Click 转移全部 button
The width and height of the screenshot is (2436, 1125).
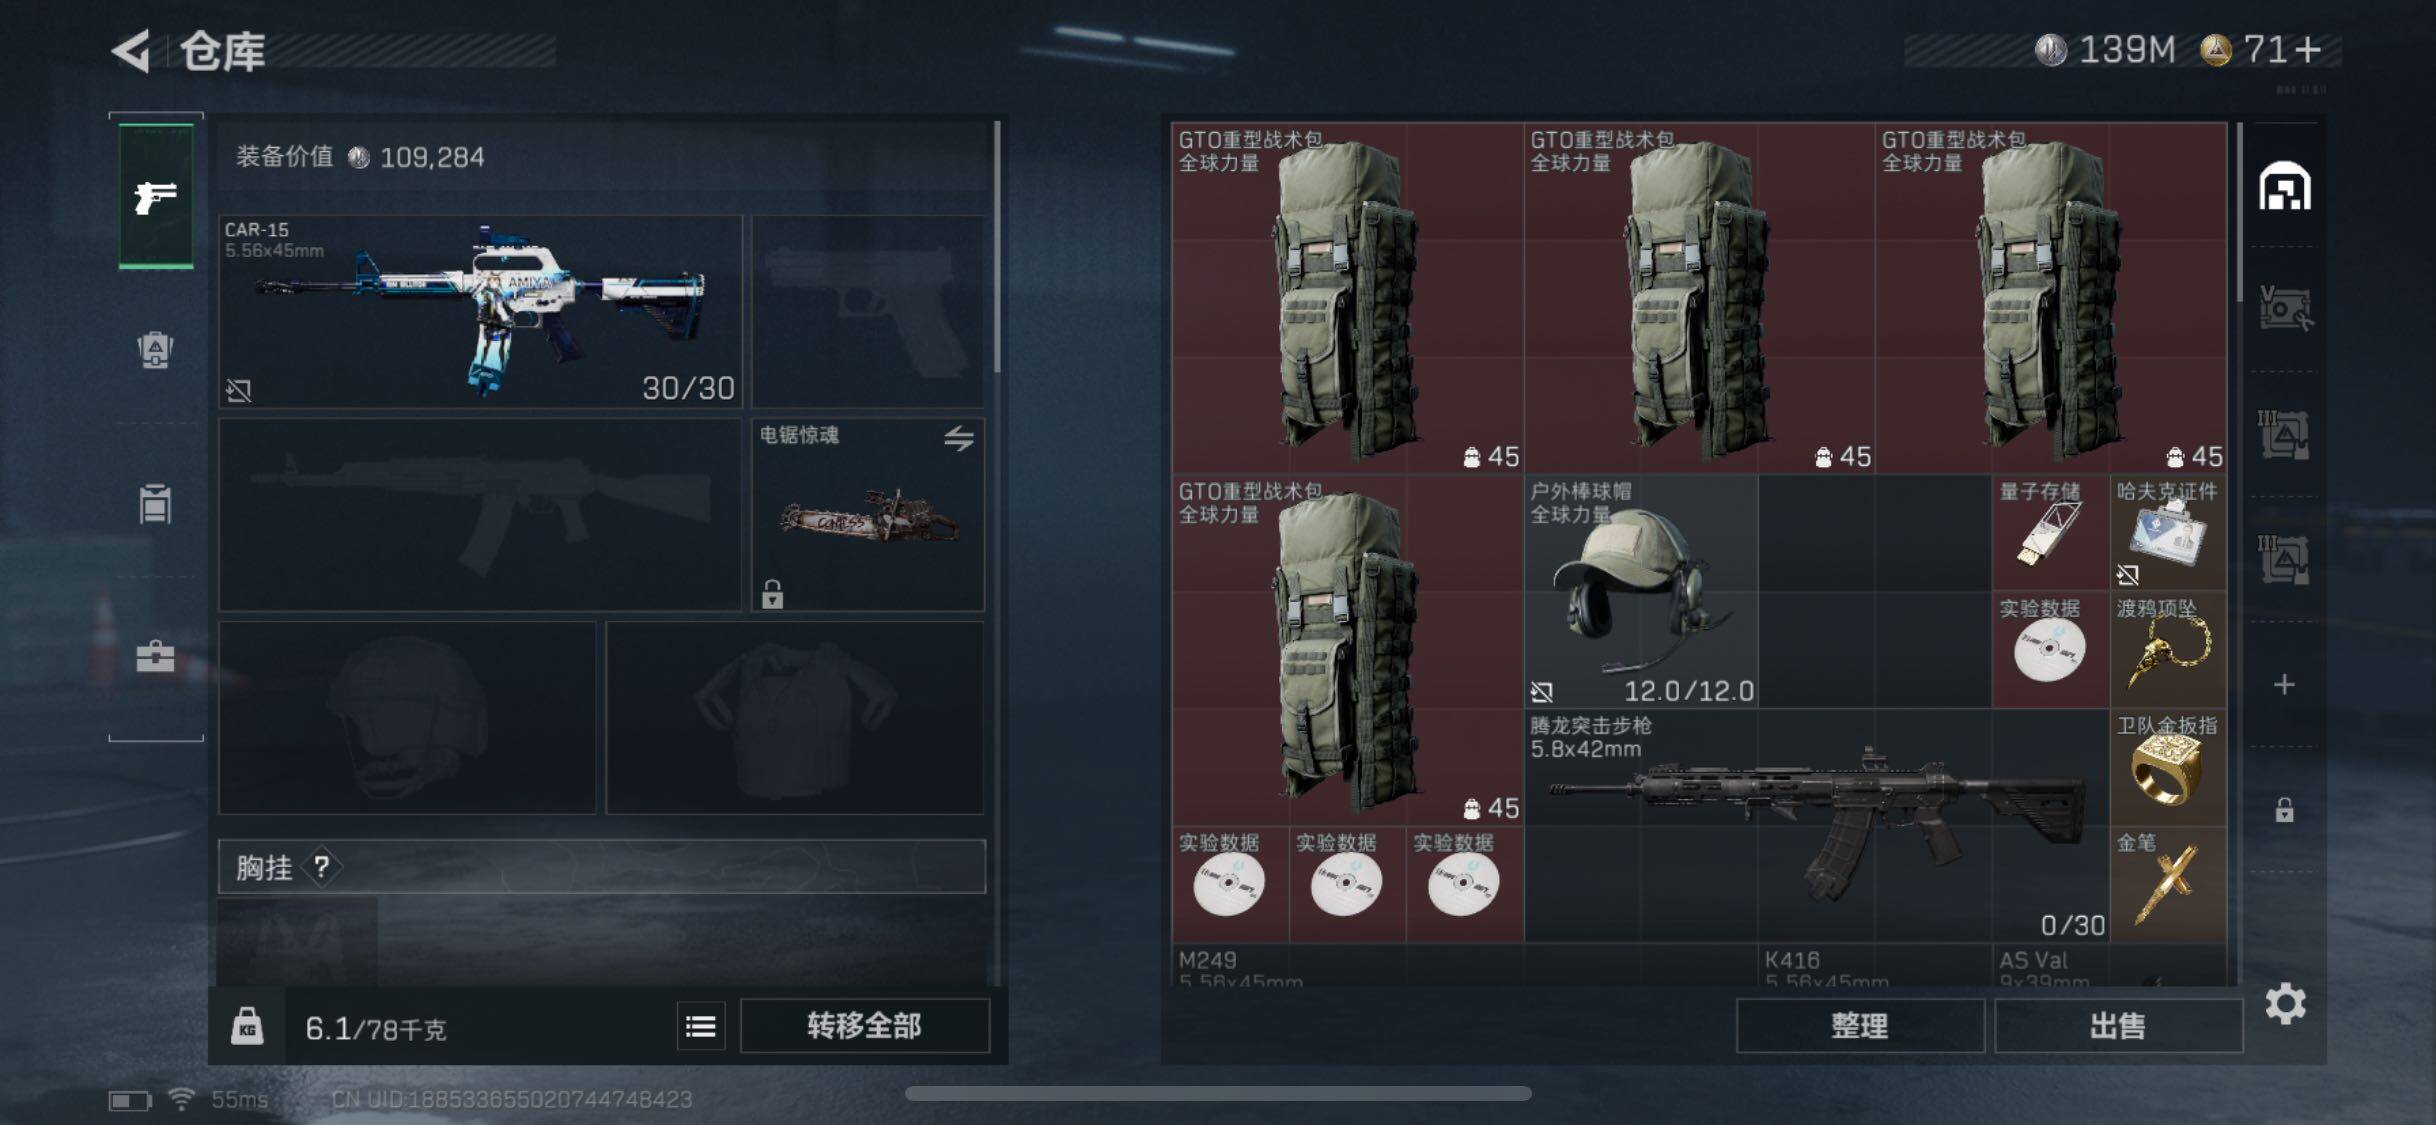coord(865,1026)
